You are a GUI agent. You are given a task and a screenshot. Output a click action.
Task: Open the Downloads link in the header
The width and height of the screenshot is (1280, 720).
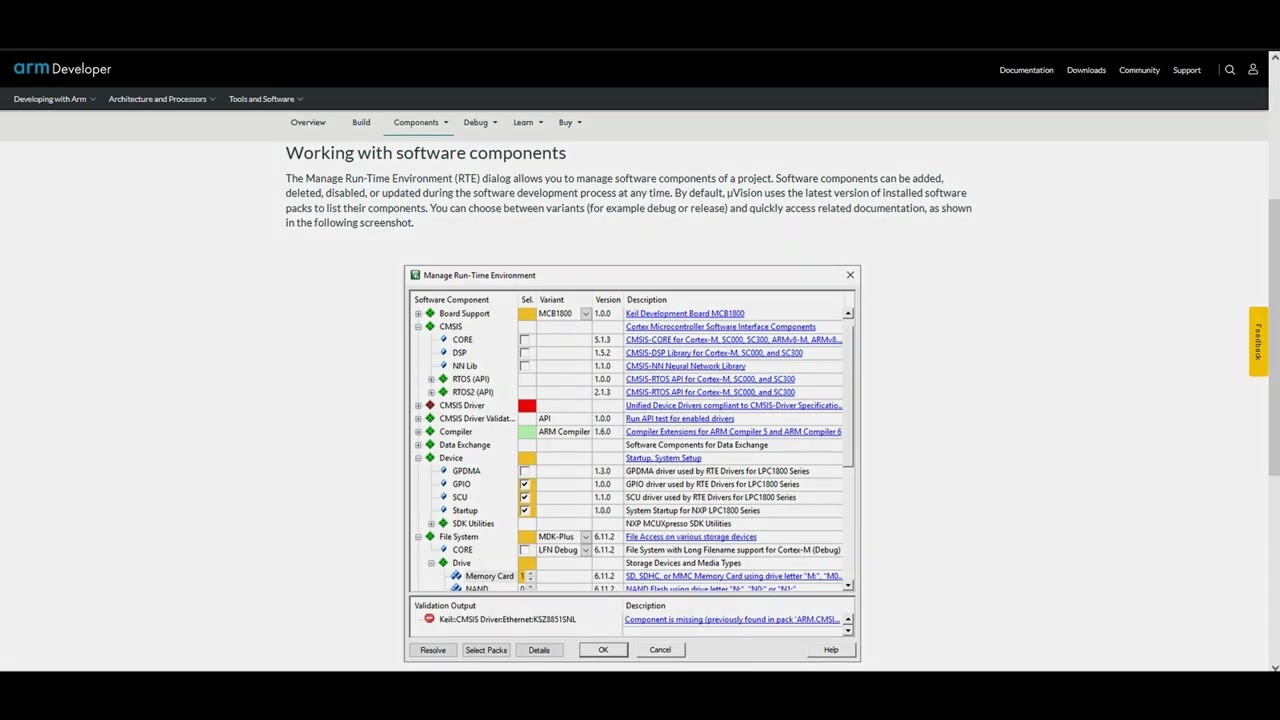click(x=1086, y=70)
